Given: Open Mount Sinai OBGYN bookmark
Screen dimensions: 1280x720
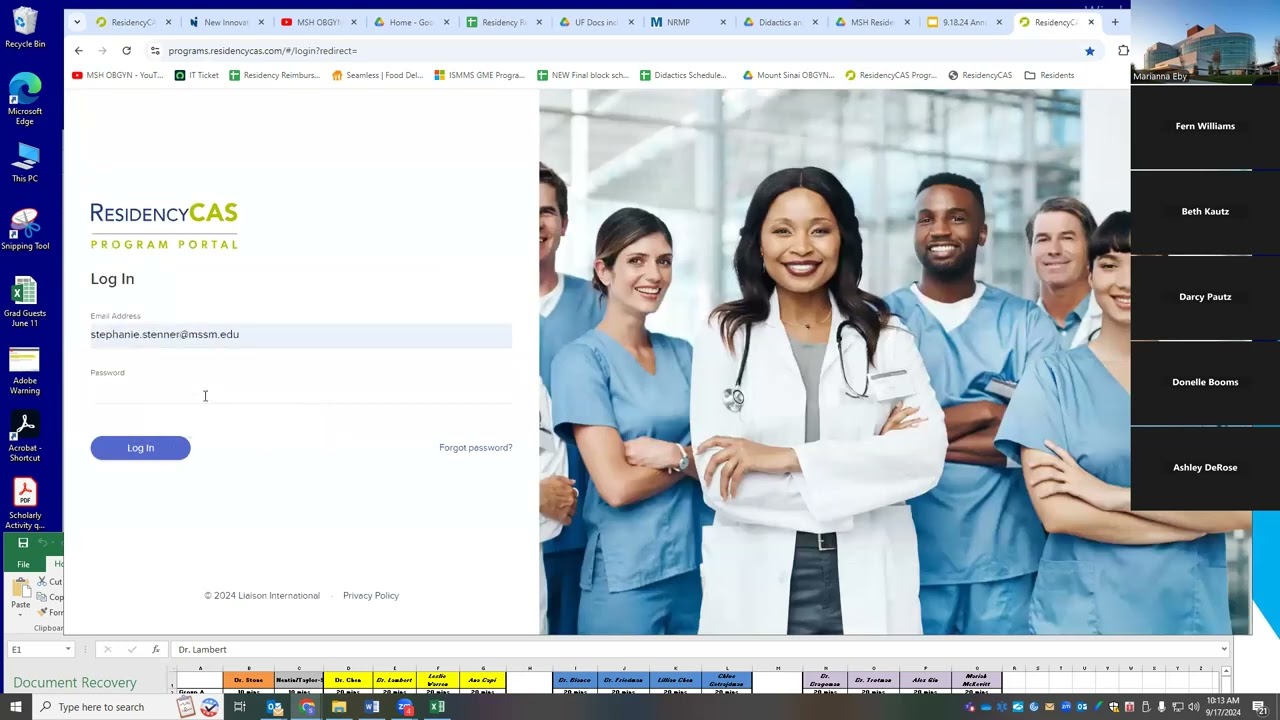Looking at the screenshot, I should pyautogui.click(x=788, y=75).
